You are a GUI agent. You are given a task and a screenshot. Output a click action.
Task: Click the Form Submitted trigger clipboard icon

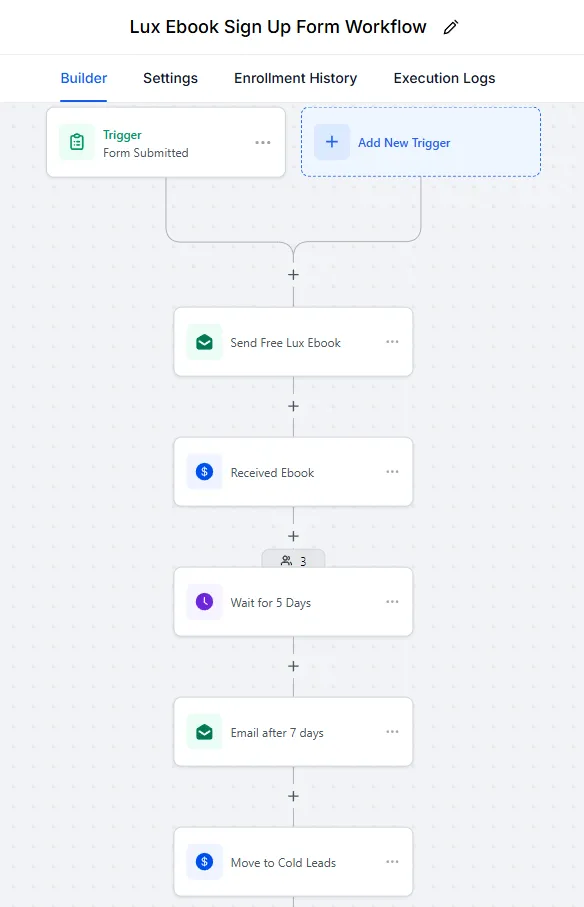tap(77, 142)
